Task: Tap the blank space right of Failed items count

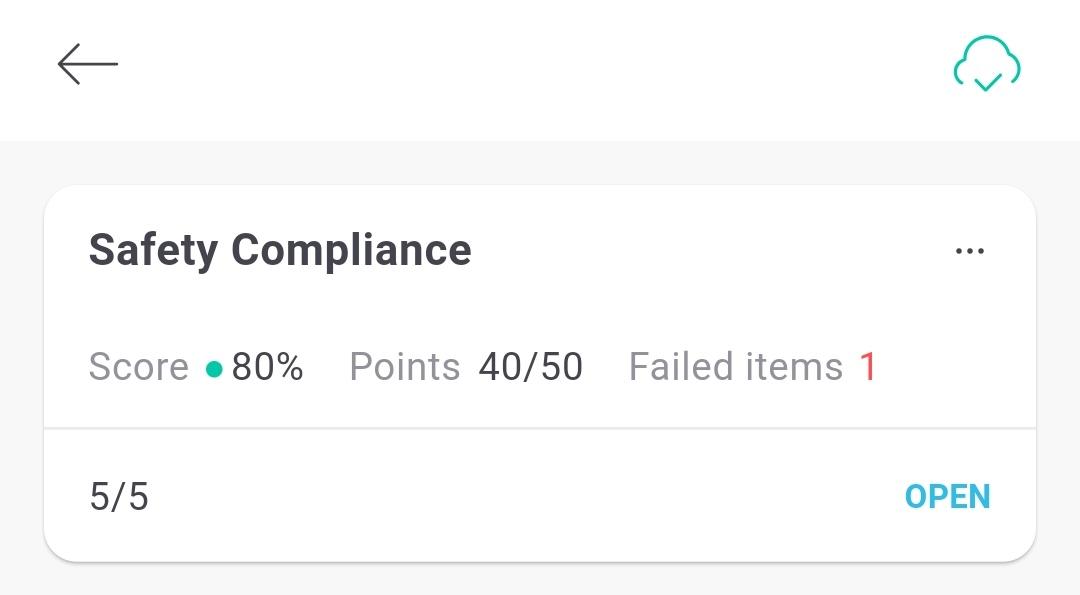Action: [x=954, y=366]
